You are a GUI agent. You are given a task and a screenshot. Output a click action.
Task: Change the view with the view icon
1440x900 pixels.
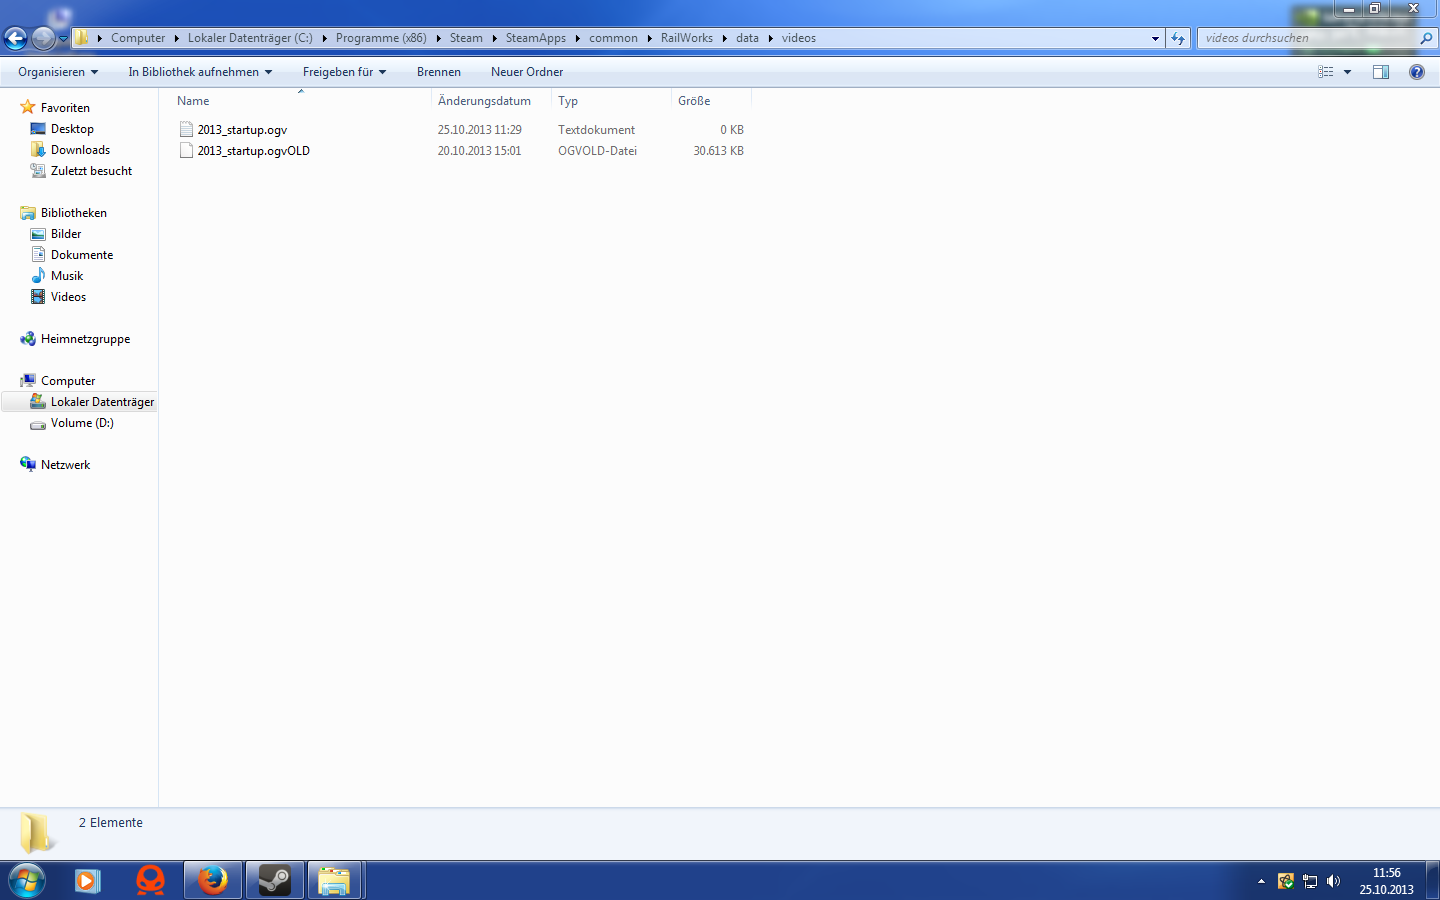click(x=1326, y=72)
